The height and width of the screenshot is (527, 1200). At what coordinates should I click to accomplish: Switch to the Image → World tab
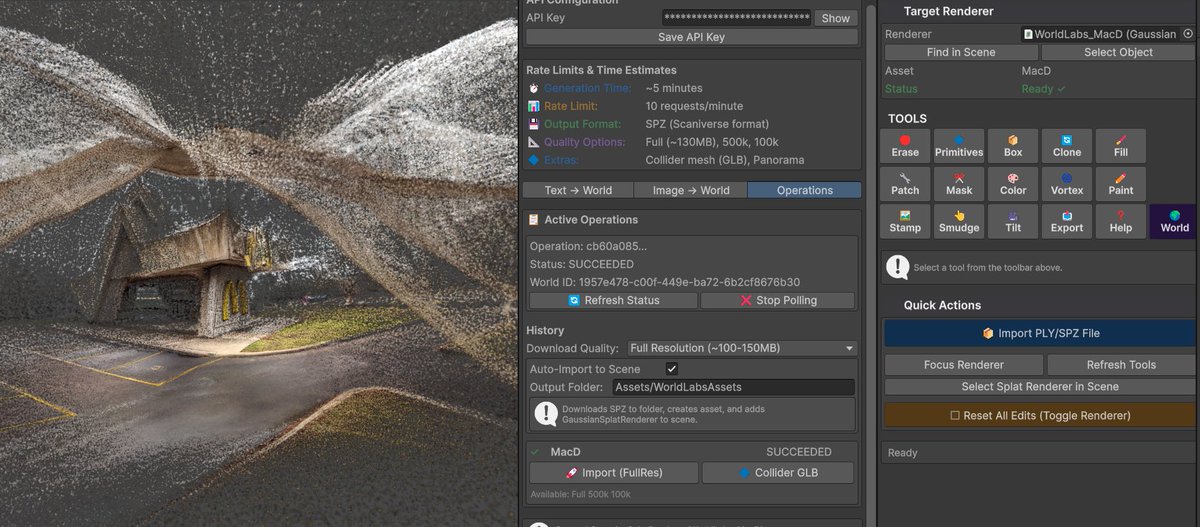click(691, 190)
